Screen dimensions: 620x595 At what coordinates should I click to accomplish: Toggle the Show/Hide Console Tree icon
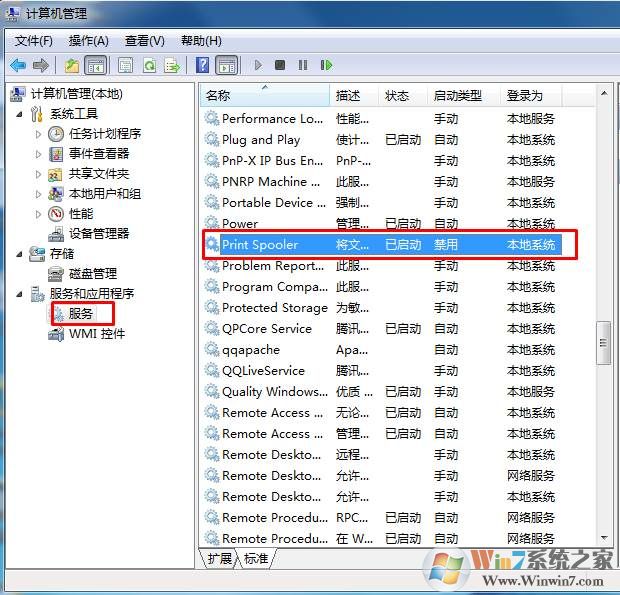[95, 65]
